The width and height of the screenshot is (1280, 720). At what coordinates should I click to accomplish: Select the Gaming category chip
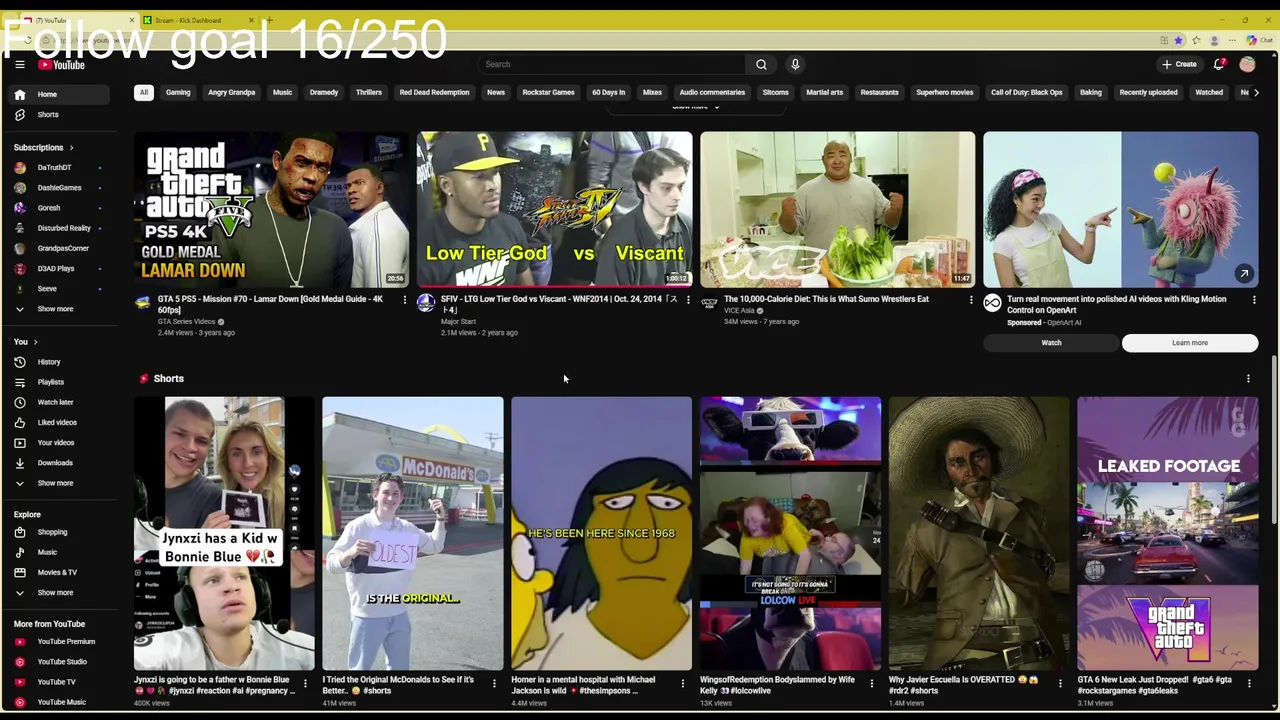(178, 92)
